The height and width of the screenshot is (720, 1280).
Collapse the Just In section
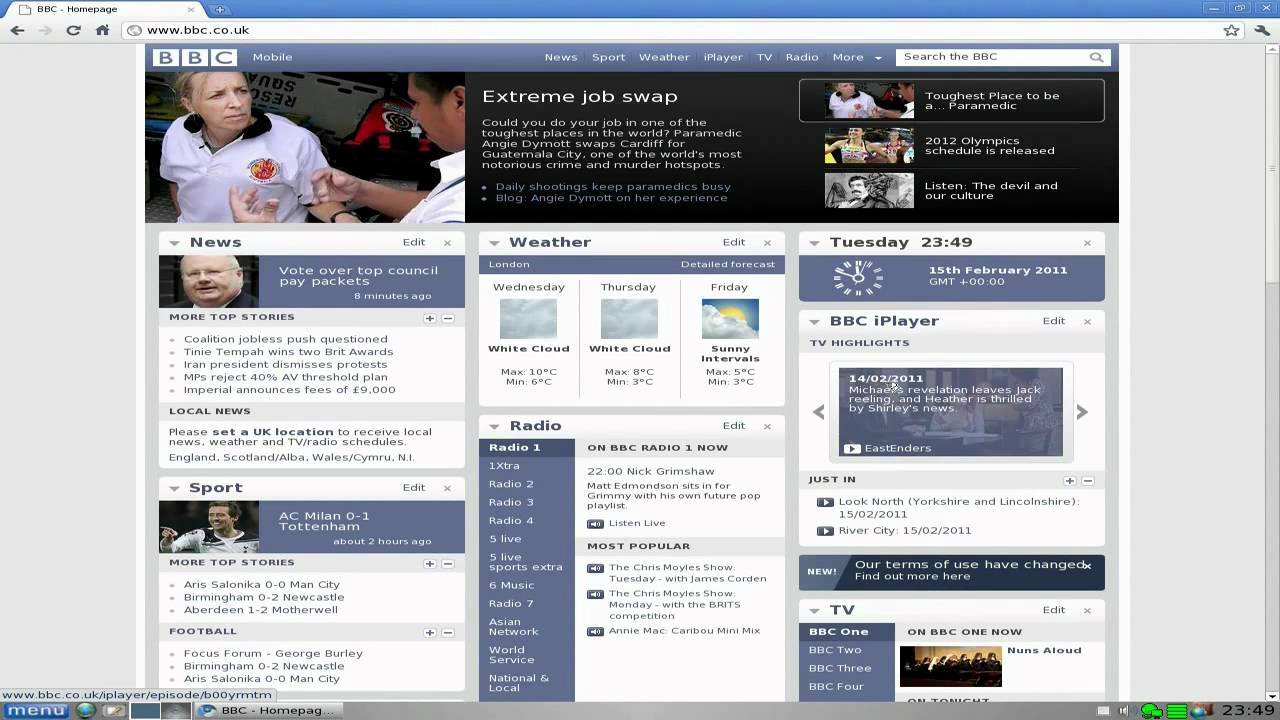1088,481
